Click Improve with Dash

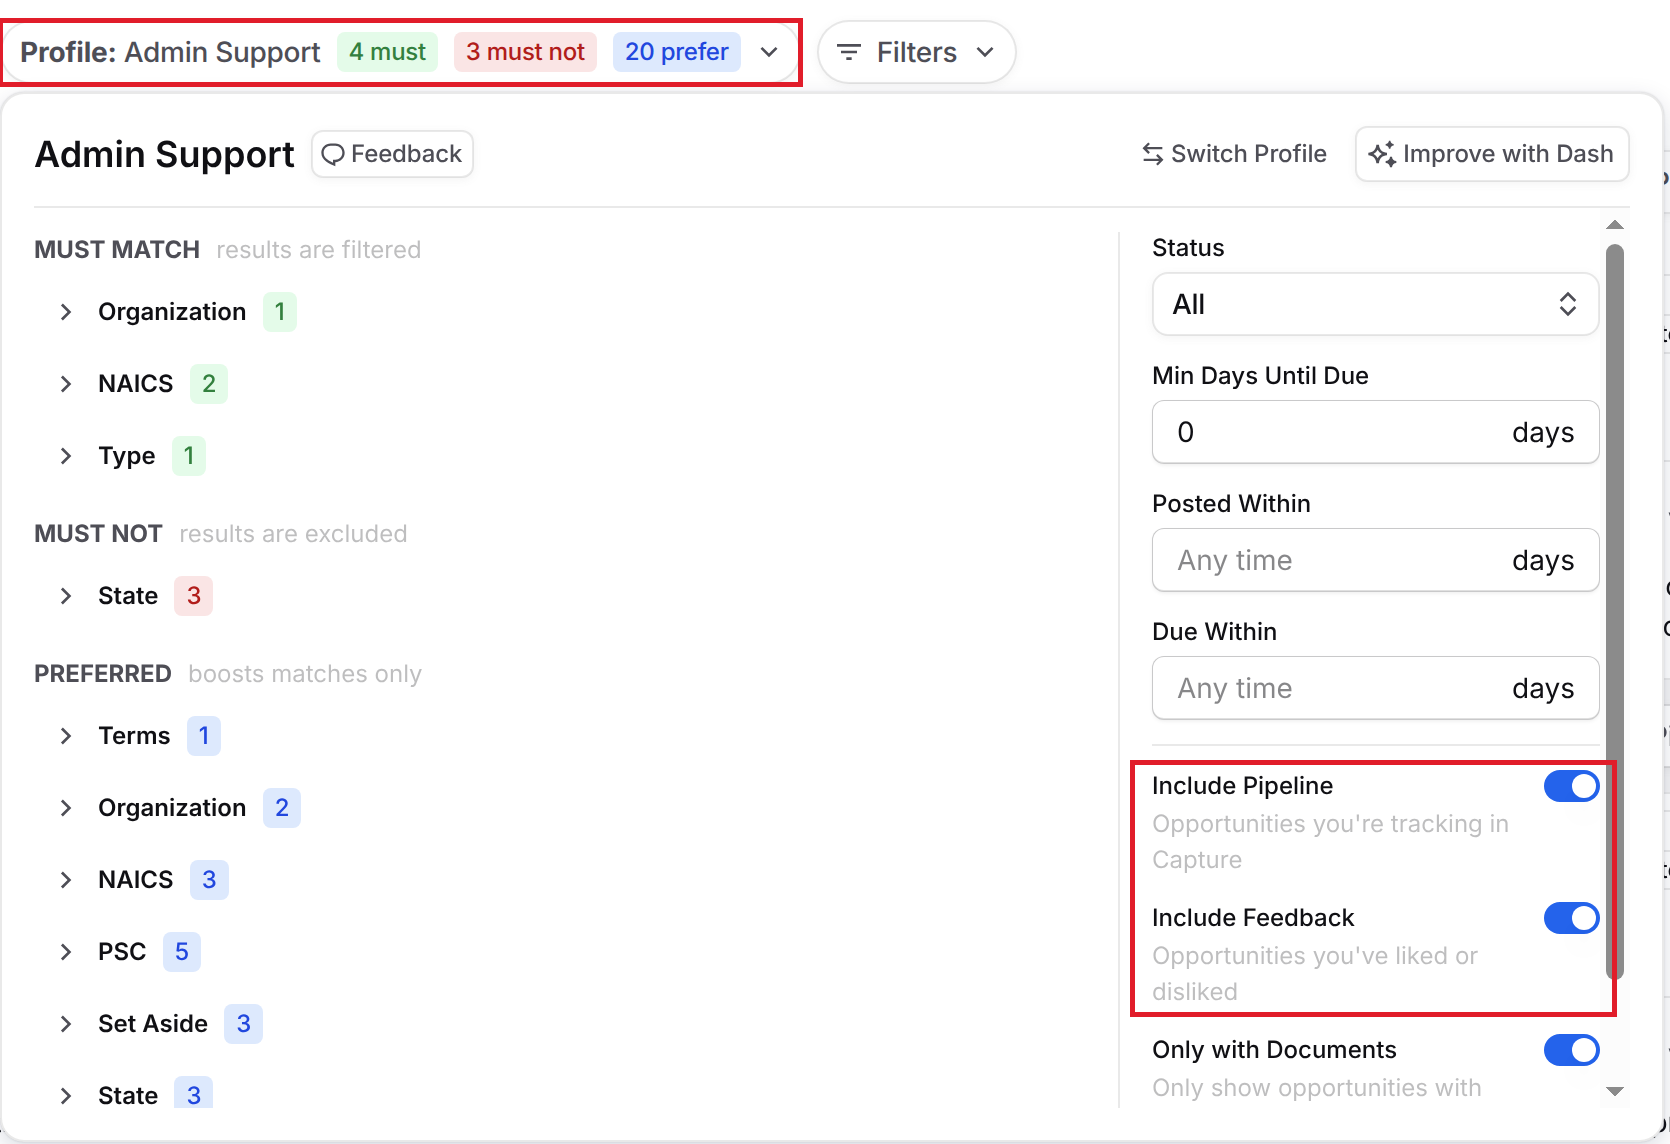tap(1492, 154)
